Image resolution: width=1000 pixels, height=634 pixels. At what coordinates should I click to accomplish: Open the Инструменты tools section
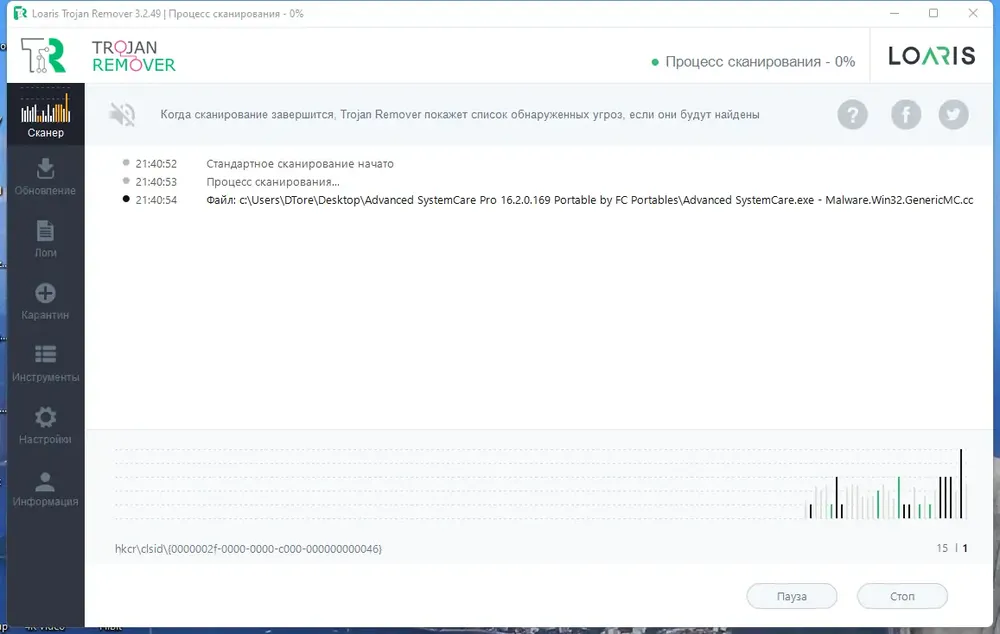tap(45, 363)
